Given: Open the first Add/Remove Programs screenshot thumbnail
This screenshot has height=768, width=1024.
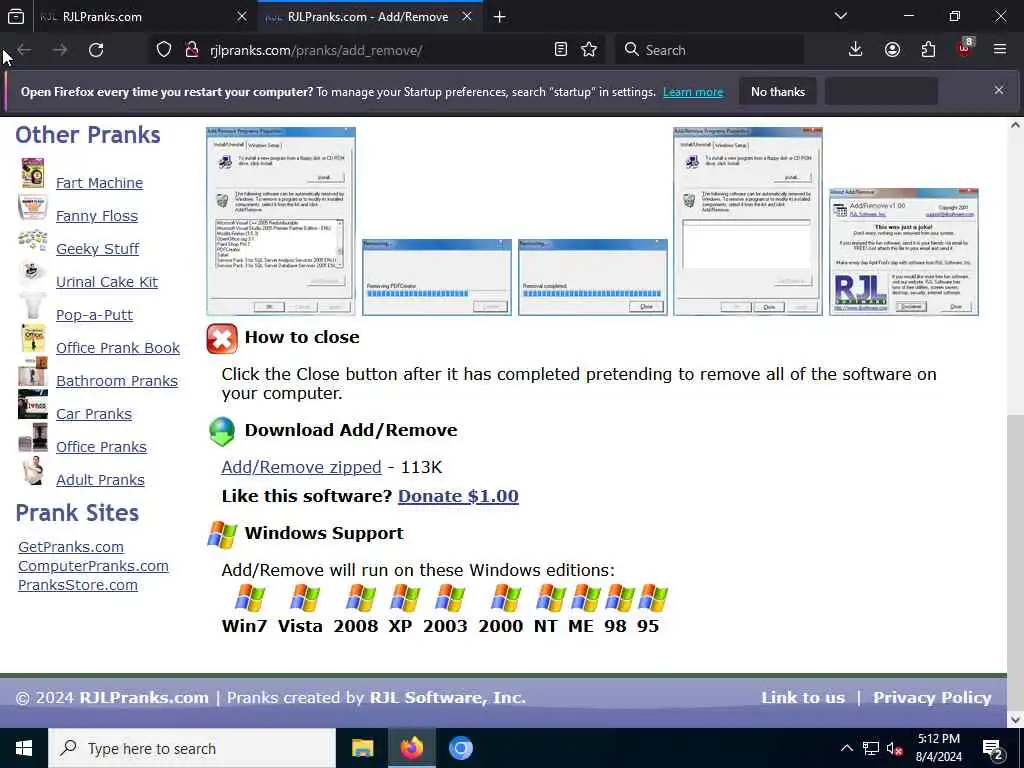Looking at the screenshot, I should (281, 221).
